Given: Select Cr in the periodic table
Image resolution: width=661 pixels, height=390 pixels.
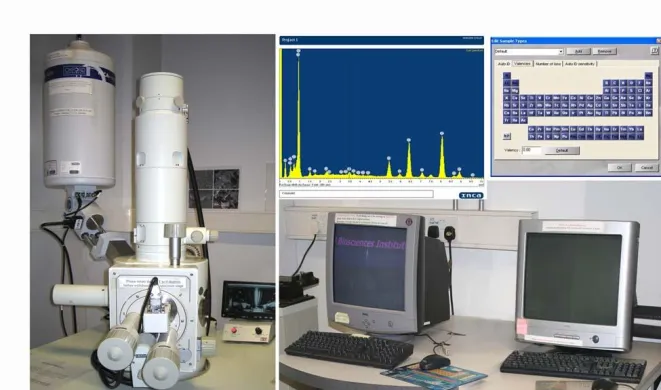Looking at the screenshot, I should pyautogui.click(x=548, y=98).
